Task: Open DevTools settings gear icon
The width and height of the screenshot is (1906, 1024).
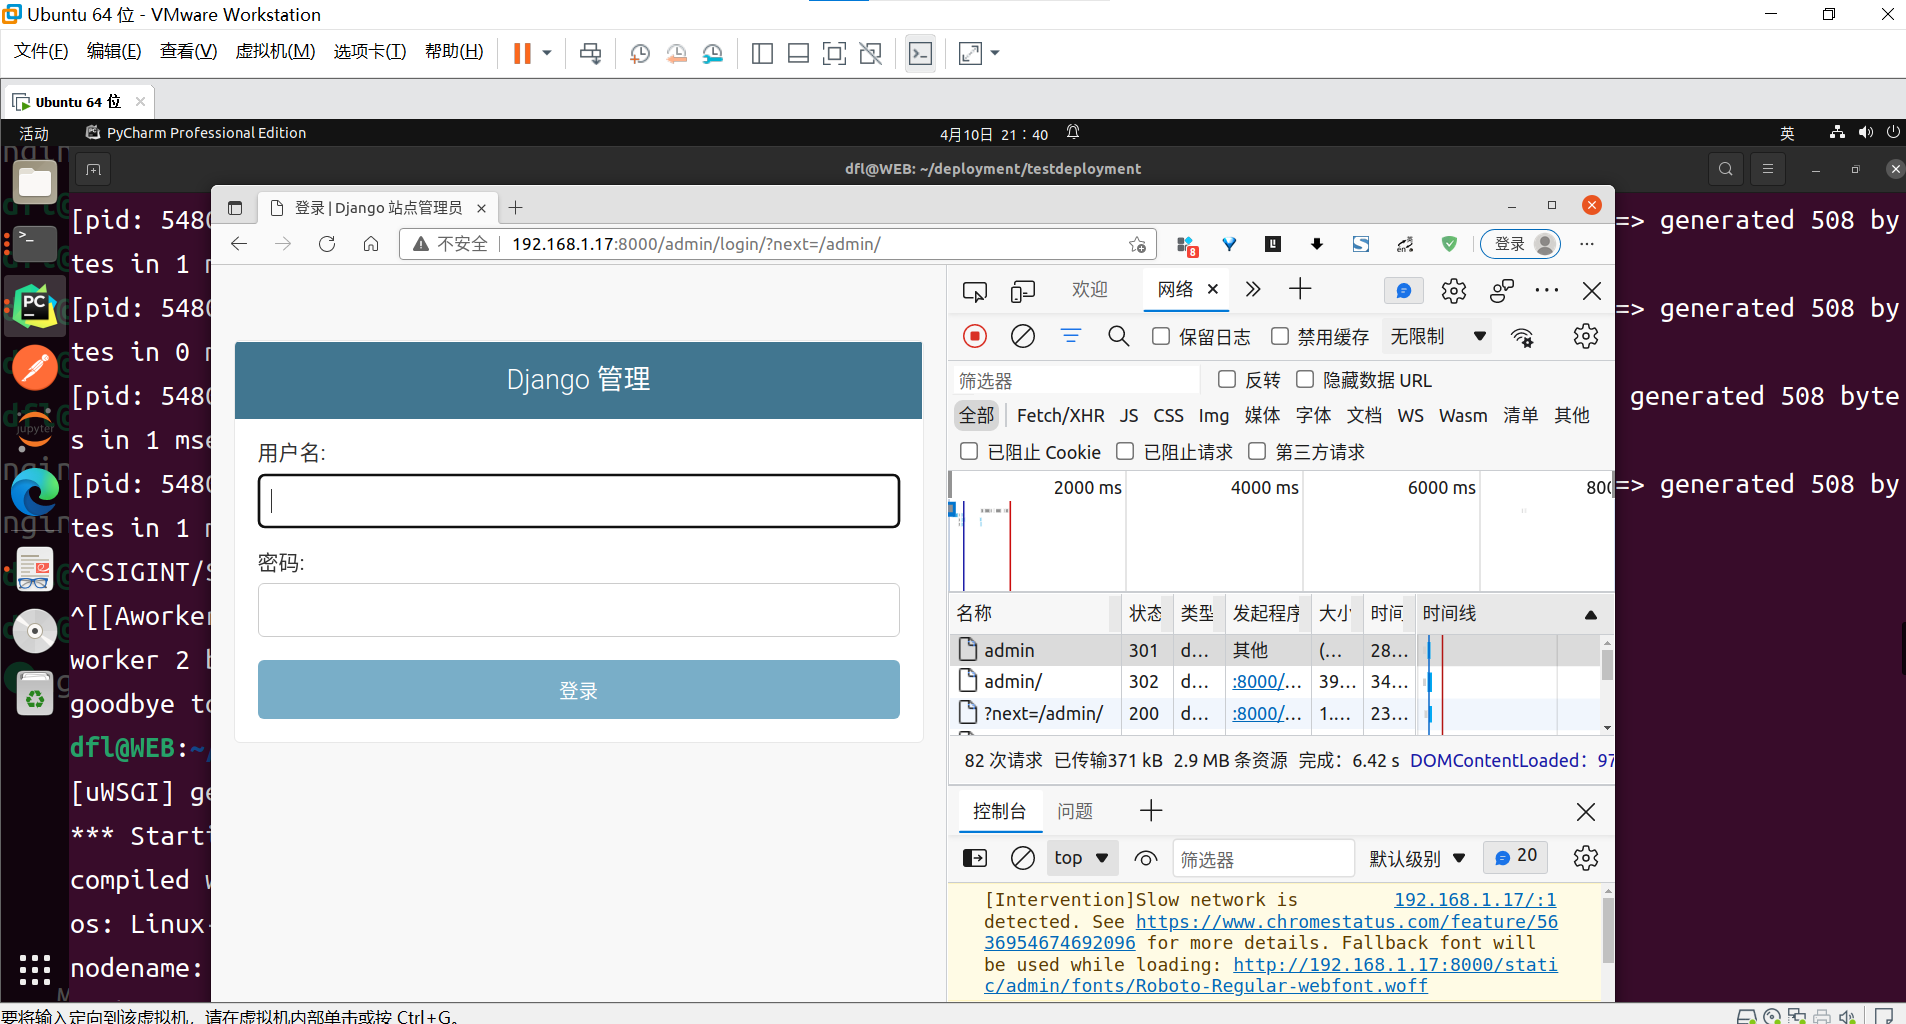Action: pyautogui.click(x=1453, y=290)
